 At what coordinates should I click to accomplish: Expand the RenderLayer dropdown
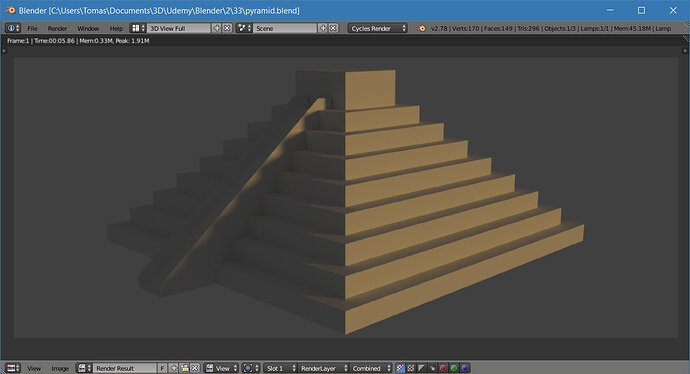tap(323, 368)
